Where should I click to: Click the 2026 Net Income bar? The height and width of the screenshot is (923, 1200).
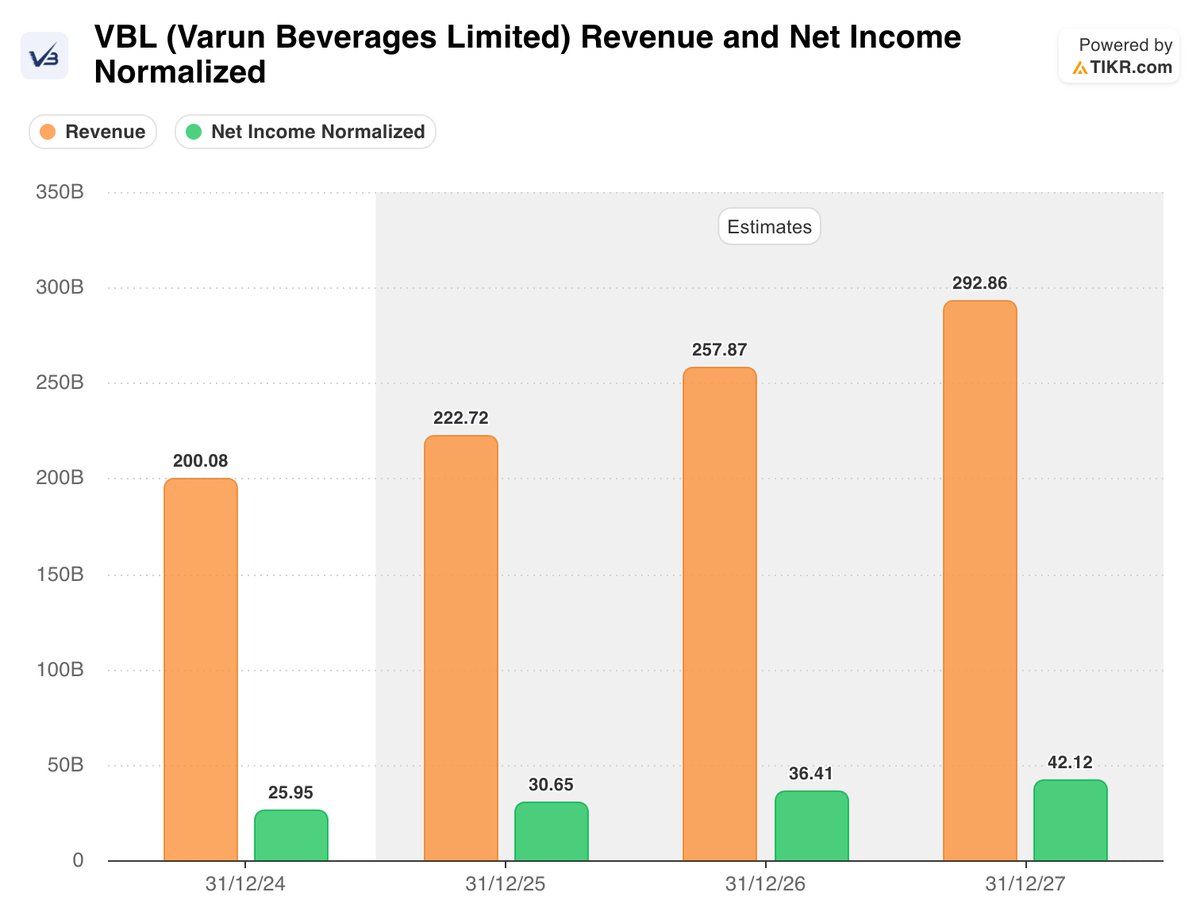click(811, 825)
